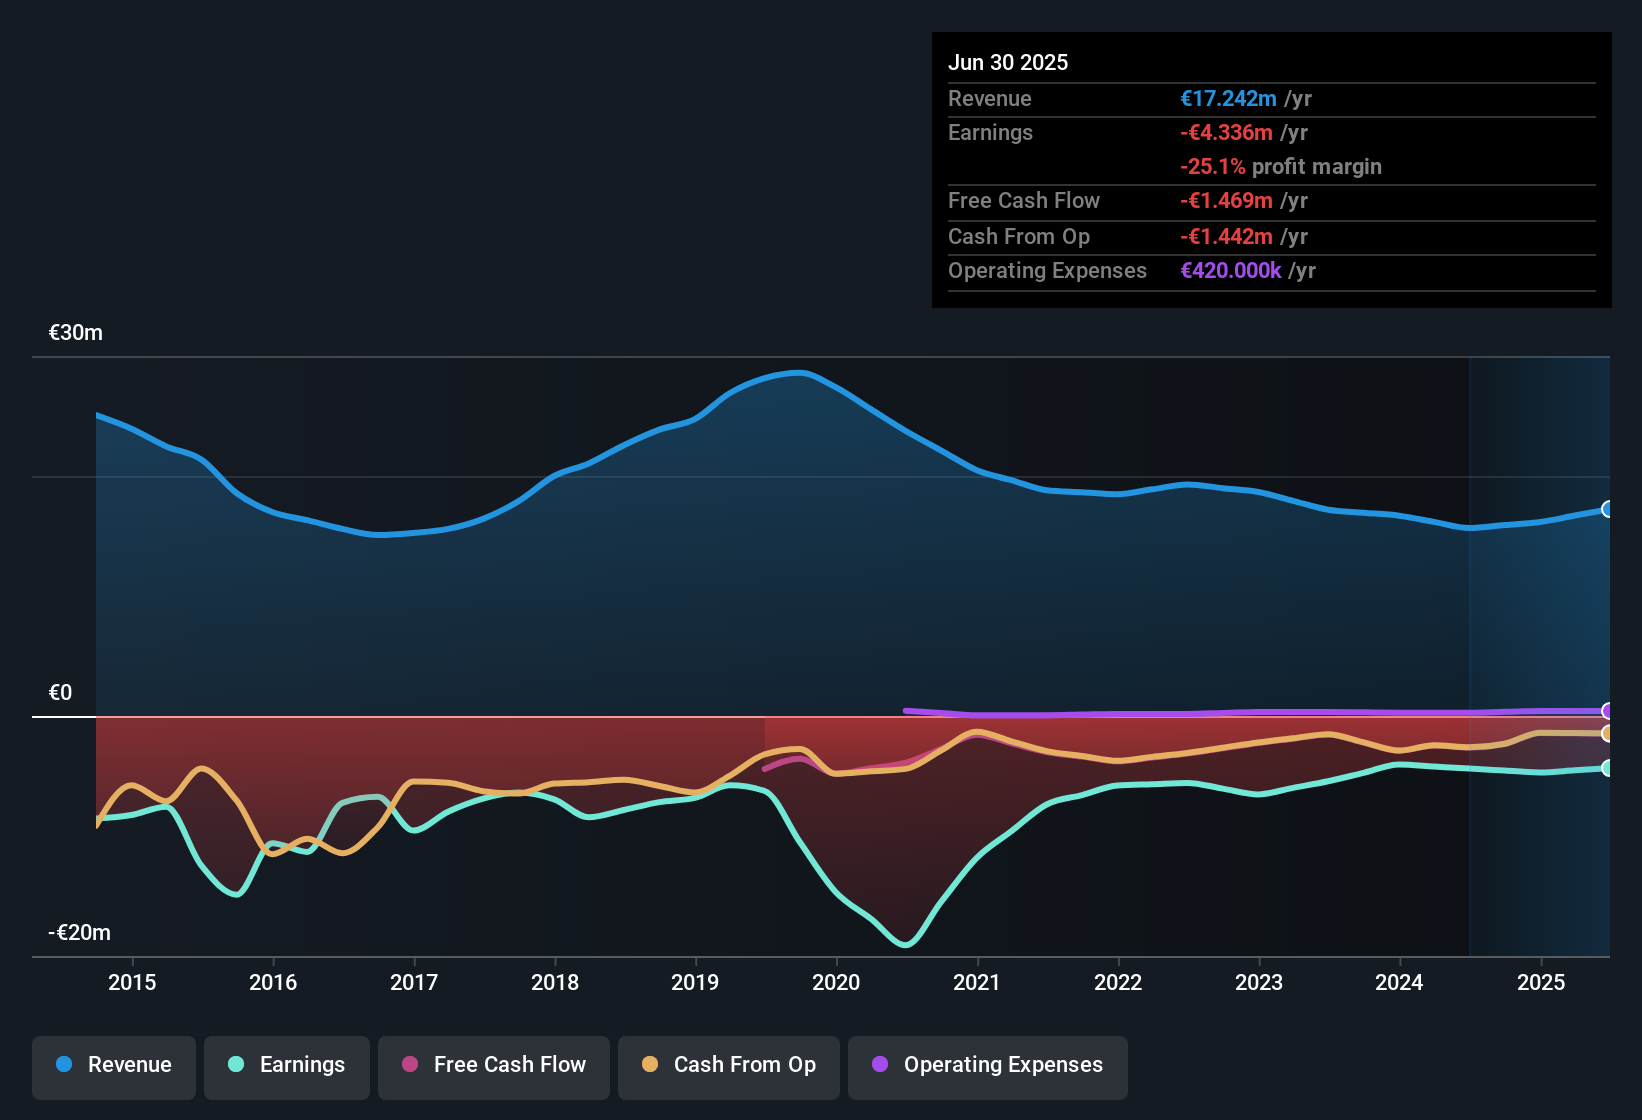Open the Cash From Op legend entry
The image size is (1642, 1120).
728,1066
